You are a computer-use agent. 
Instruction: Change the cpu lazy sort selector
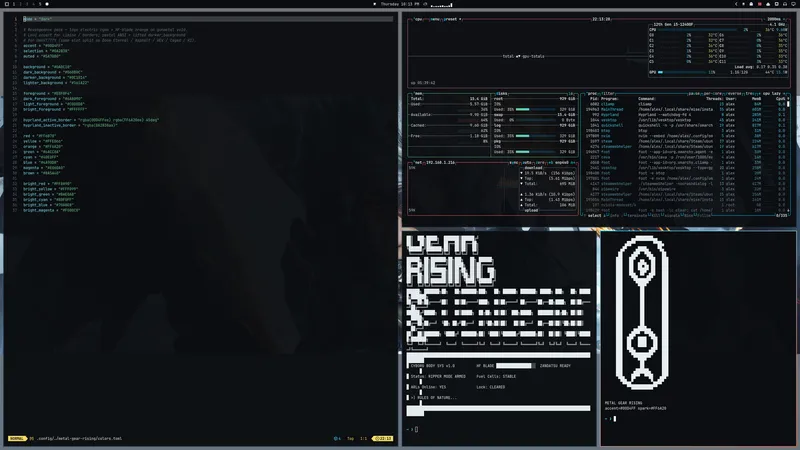[x=773, y=94]
